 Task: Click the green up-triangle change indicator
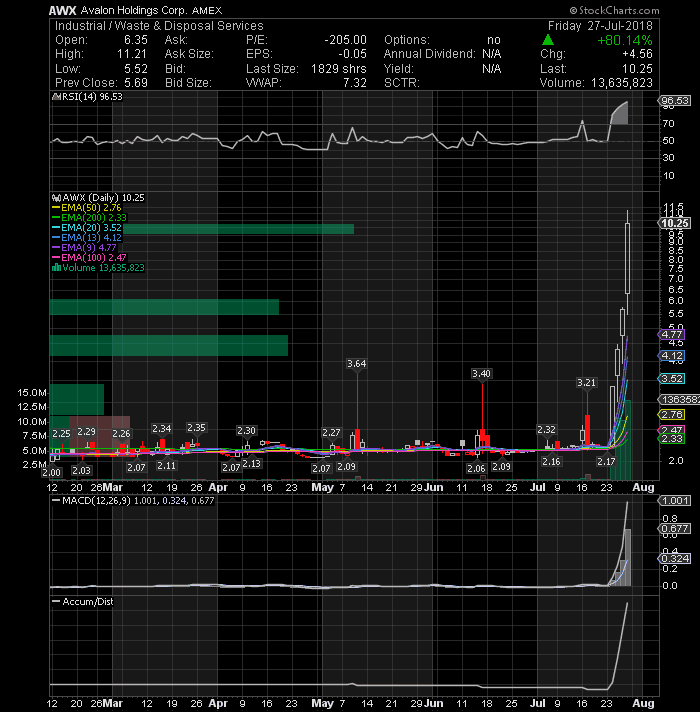tap(548, 40)
